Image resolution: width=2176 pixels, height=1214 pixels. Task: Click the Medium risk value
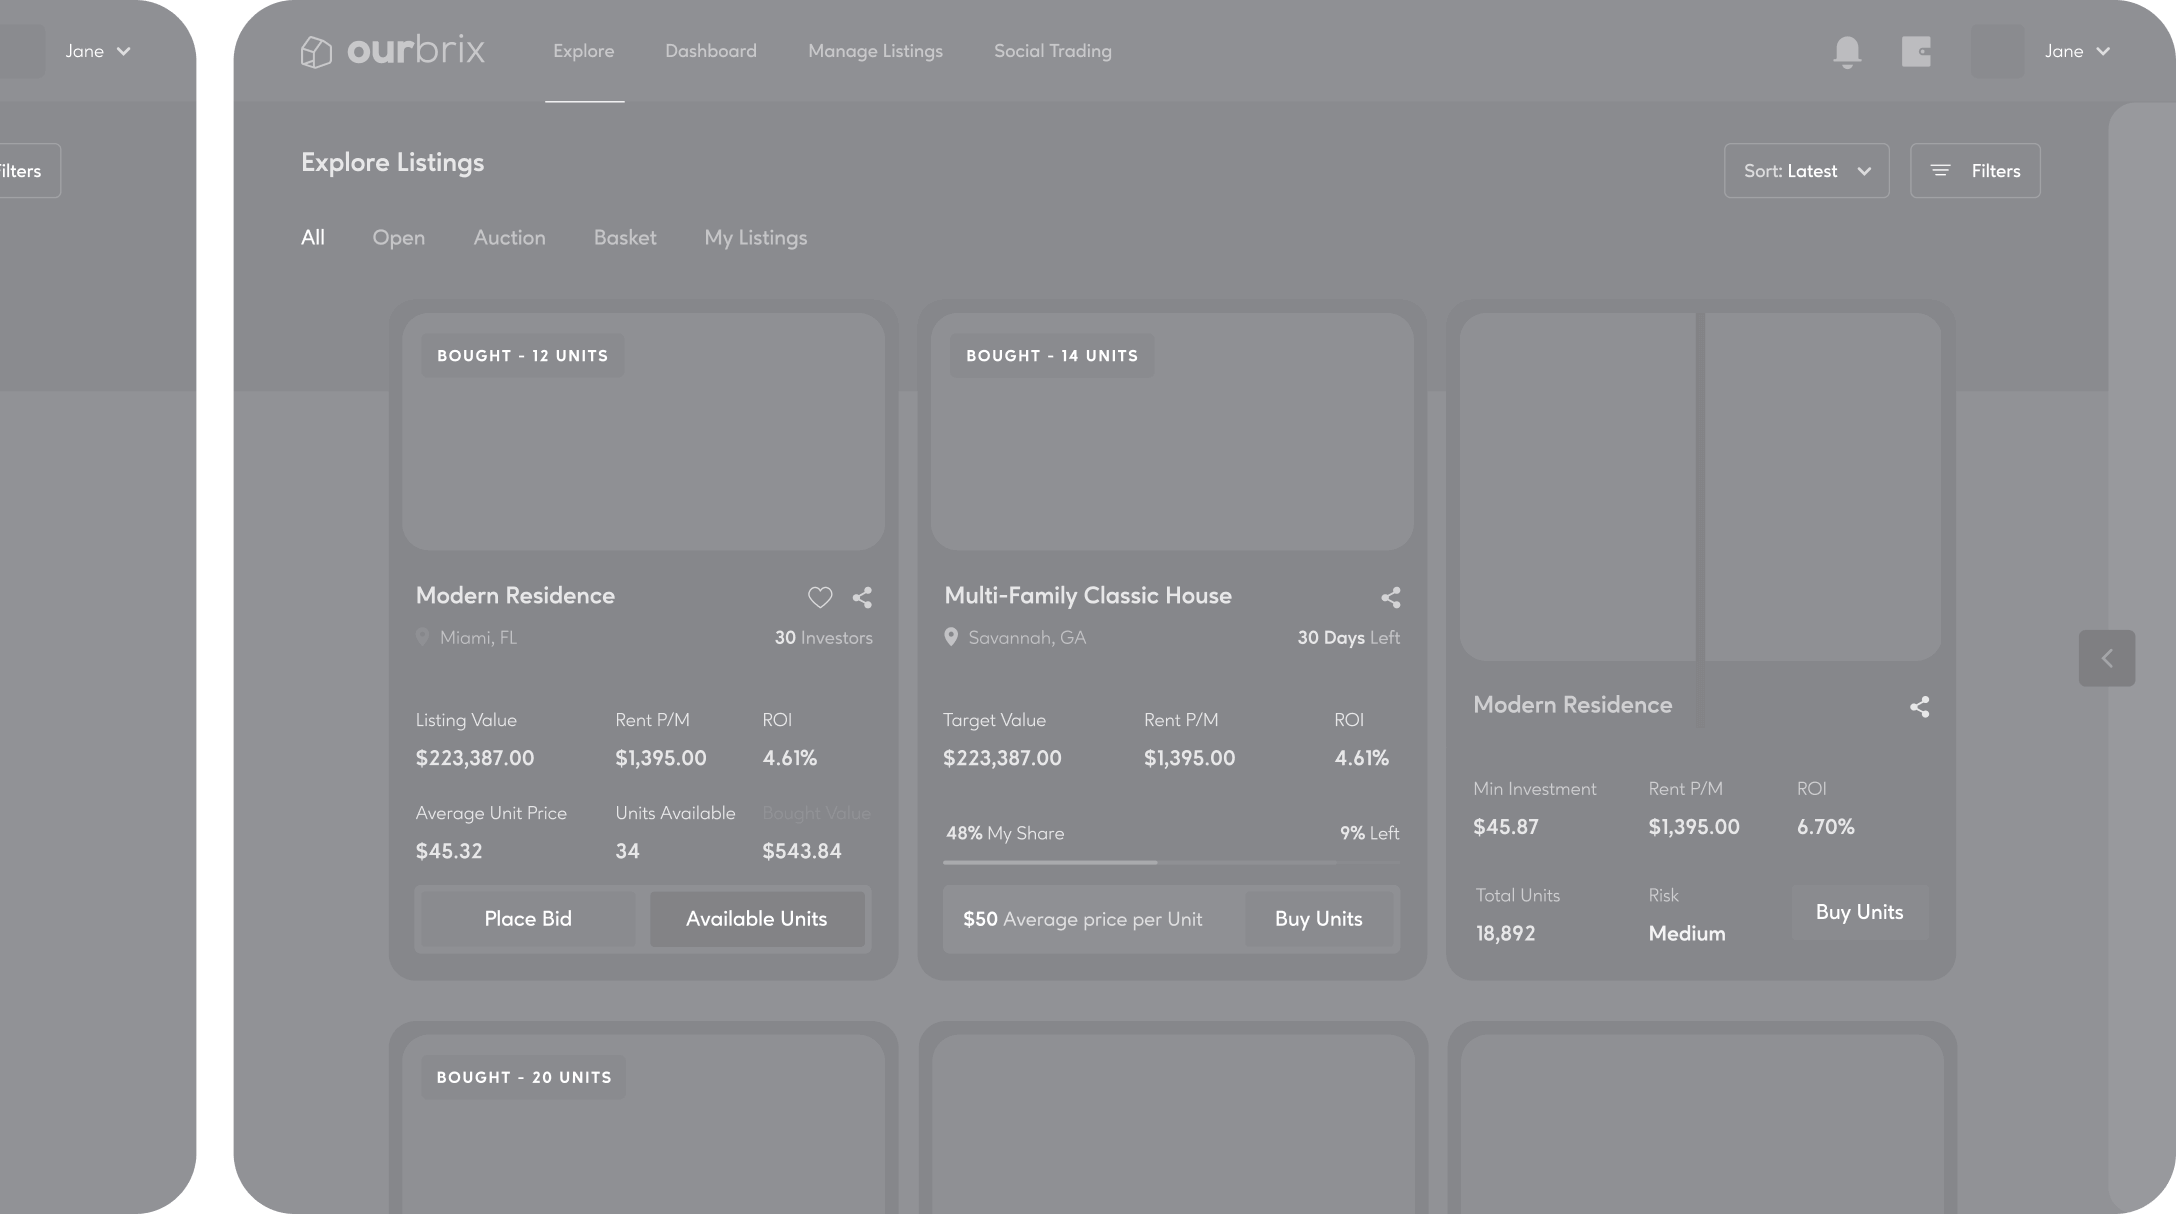pos(1687,934)
